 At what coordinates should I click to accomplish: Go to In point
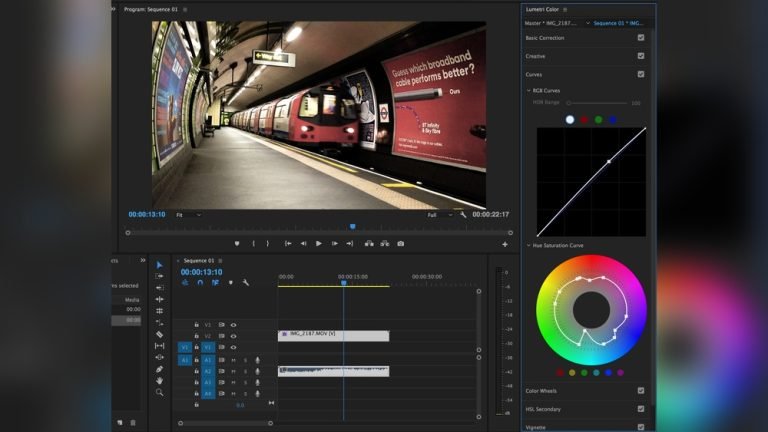click(288, 243)
